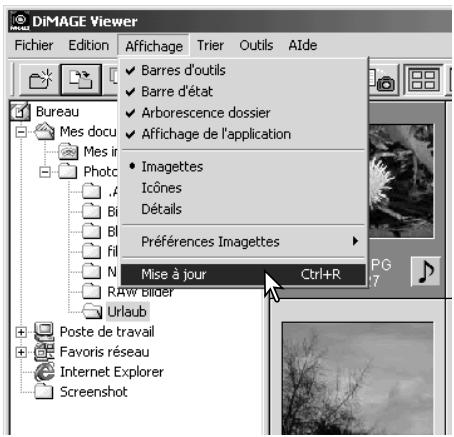
Task: Close the Affichage menu
Action: (154, 46)
